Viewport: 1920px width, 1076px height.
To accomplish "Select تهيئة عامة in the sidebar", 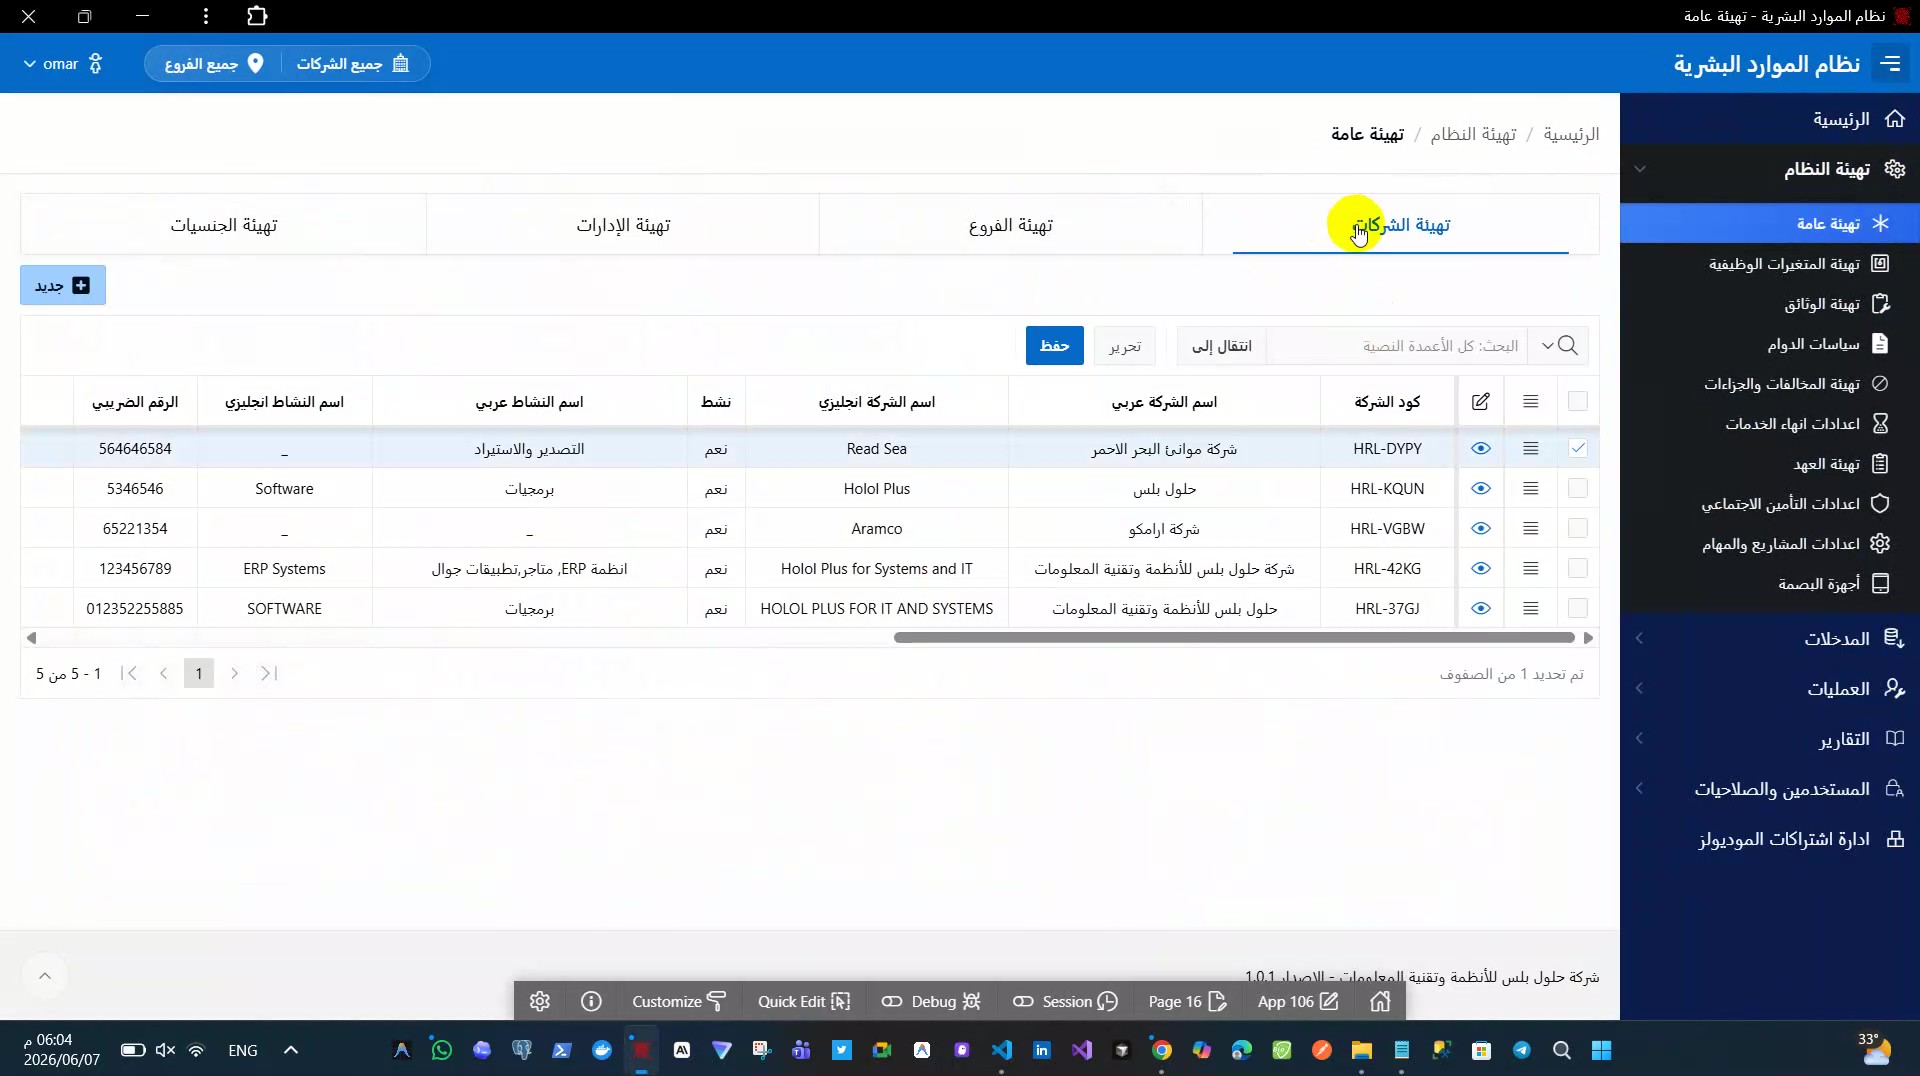I will coord(1770,223).
